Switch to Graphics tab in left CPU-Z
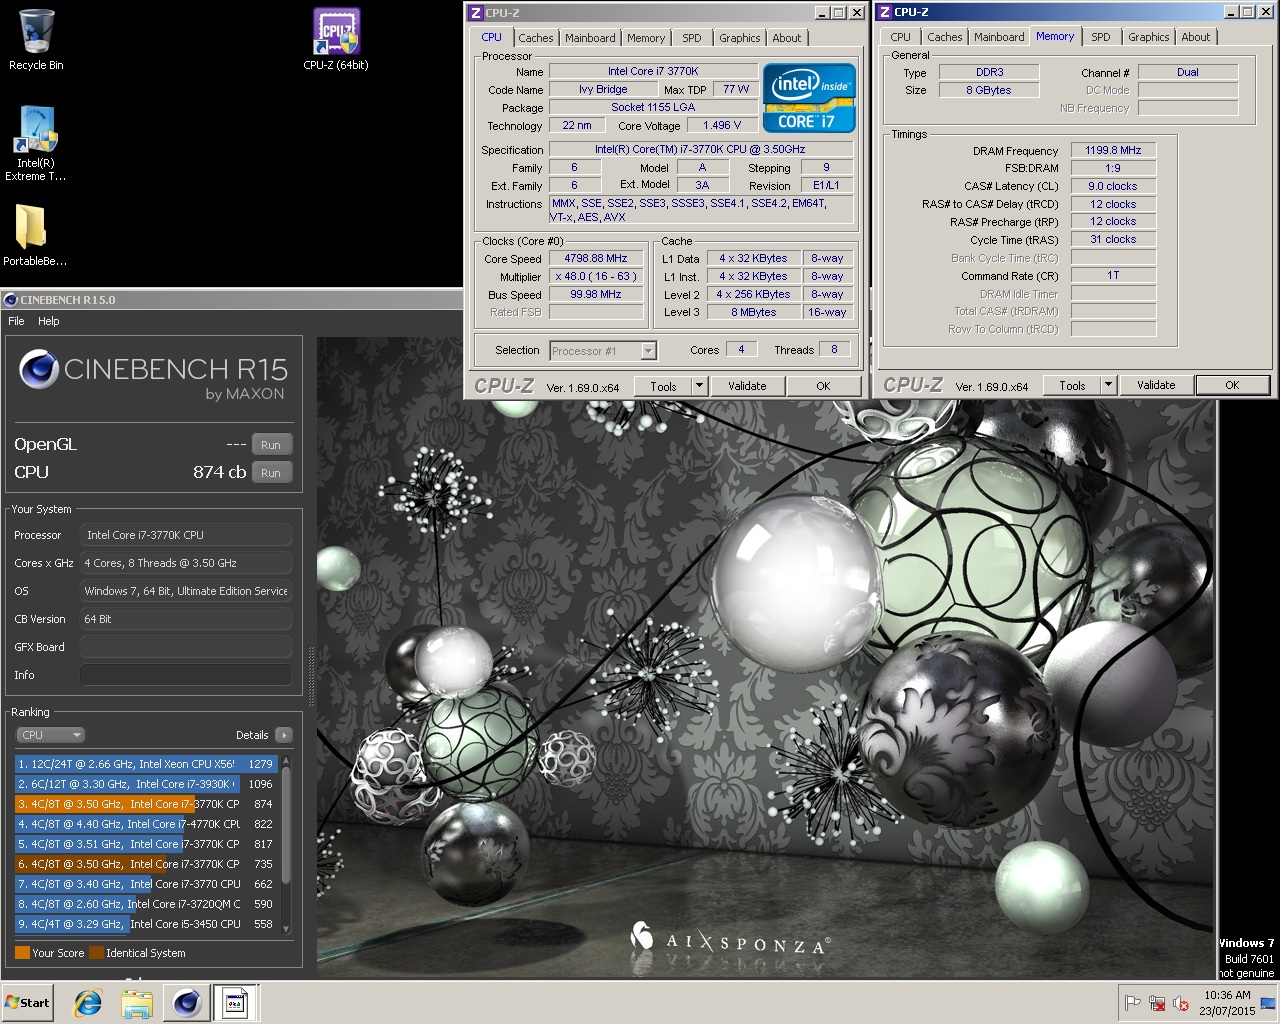 pyautogui.click(x=739, y=38)
